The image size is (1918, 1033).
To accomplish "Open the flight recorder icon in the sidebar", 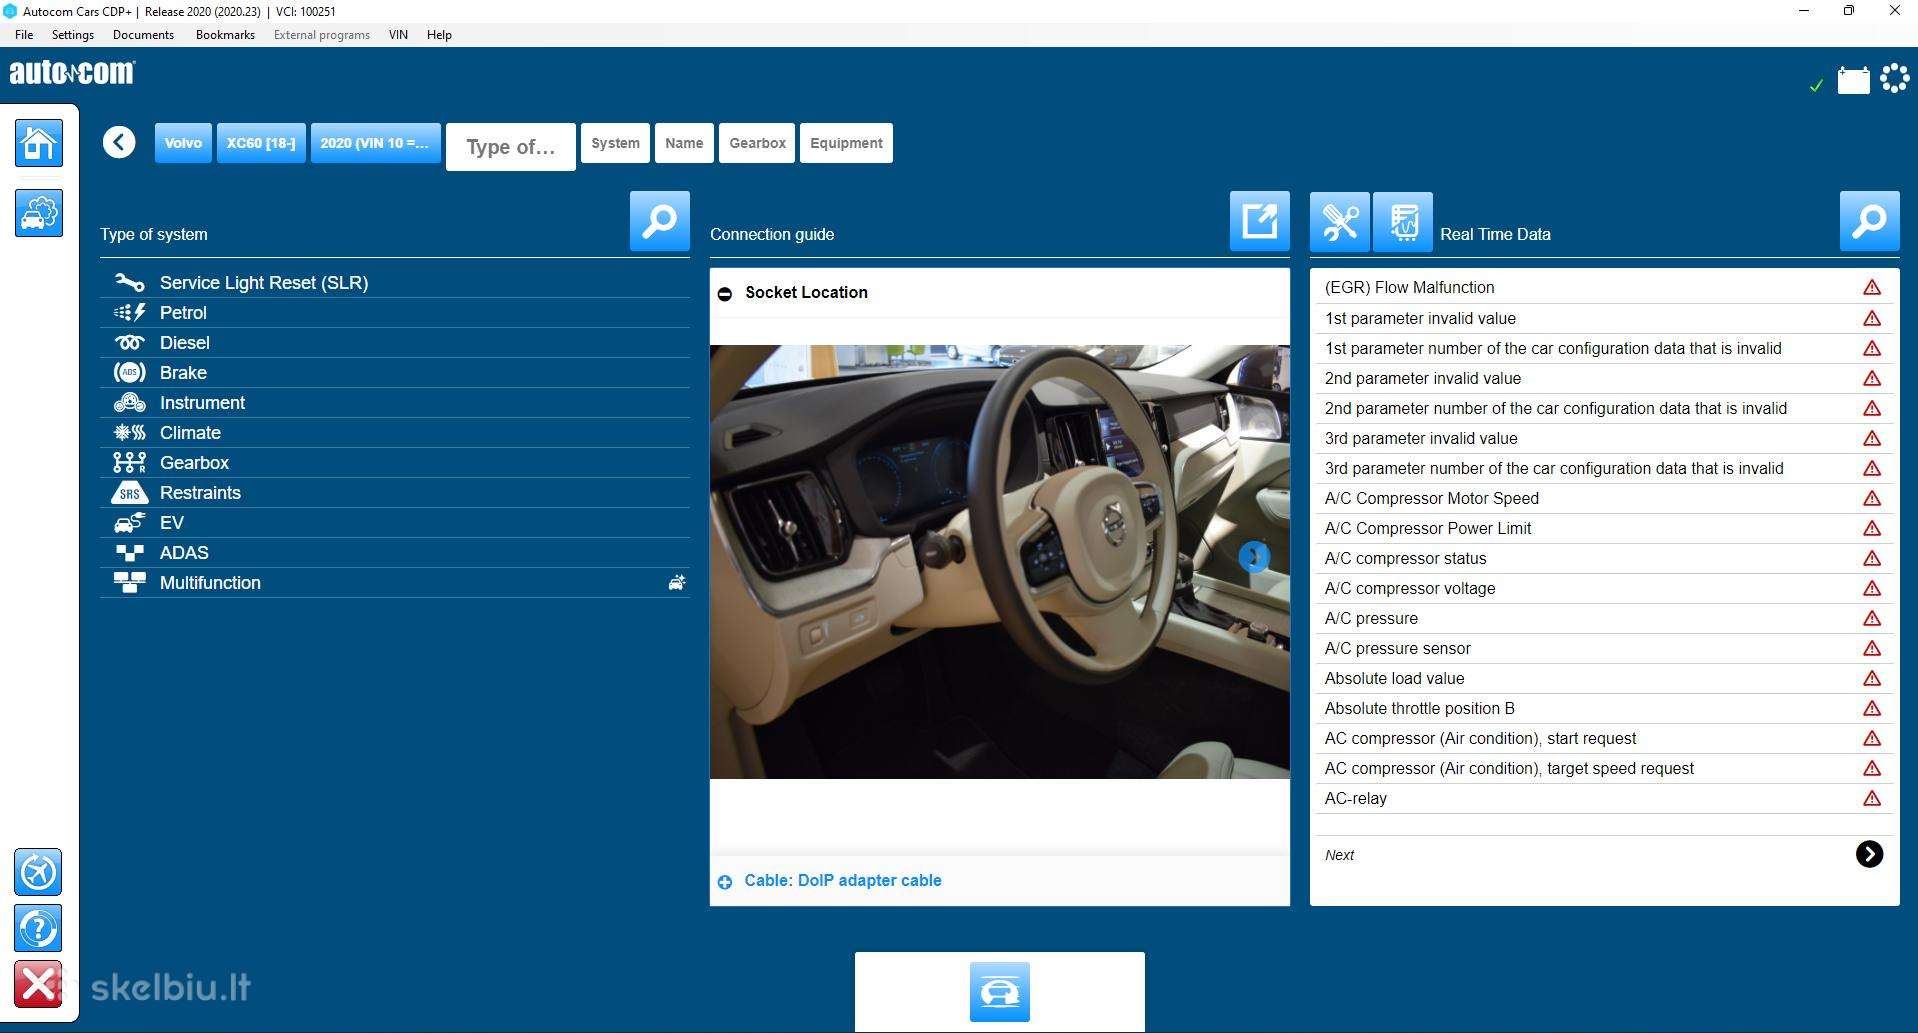I will (39, 872).
